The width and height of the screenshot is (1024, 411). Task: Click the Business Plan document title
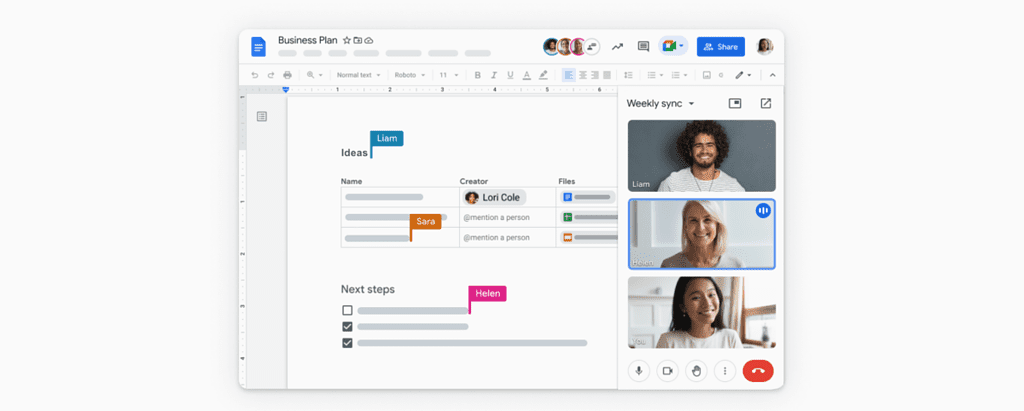(x=308, y=41)
